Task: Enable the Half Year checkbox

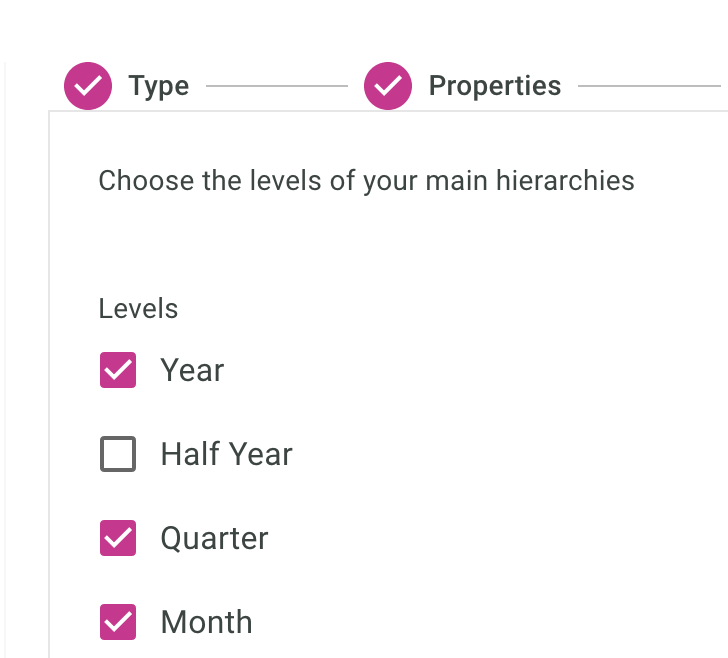Action: coord(118,455)
